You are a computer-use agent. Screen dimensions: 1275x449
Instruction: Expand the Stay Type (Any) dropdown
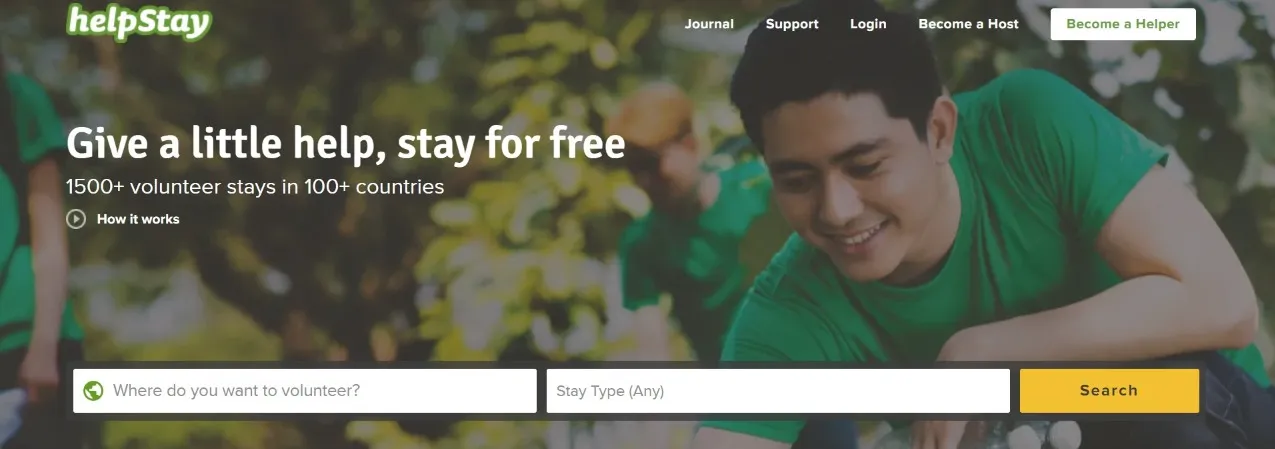click(778, 391)
